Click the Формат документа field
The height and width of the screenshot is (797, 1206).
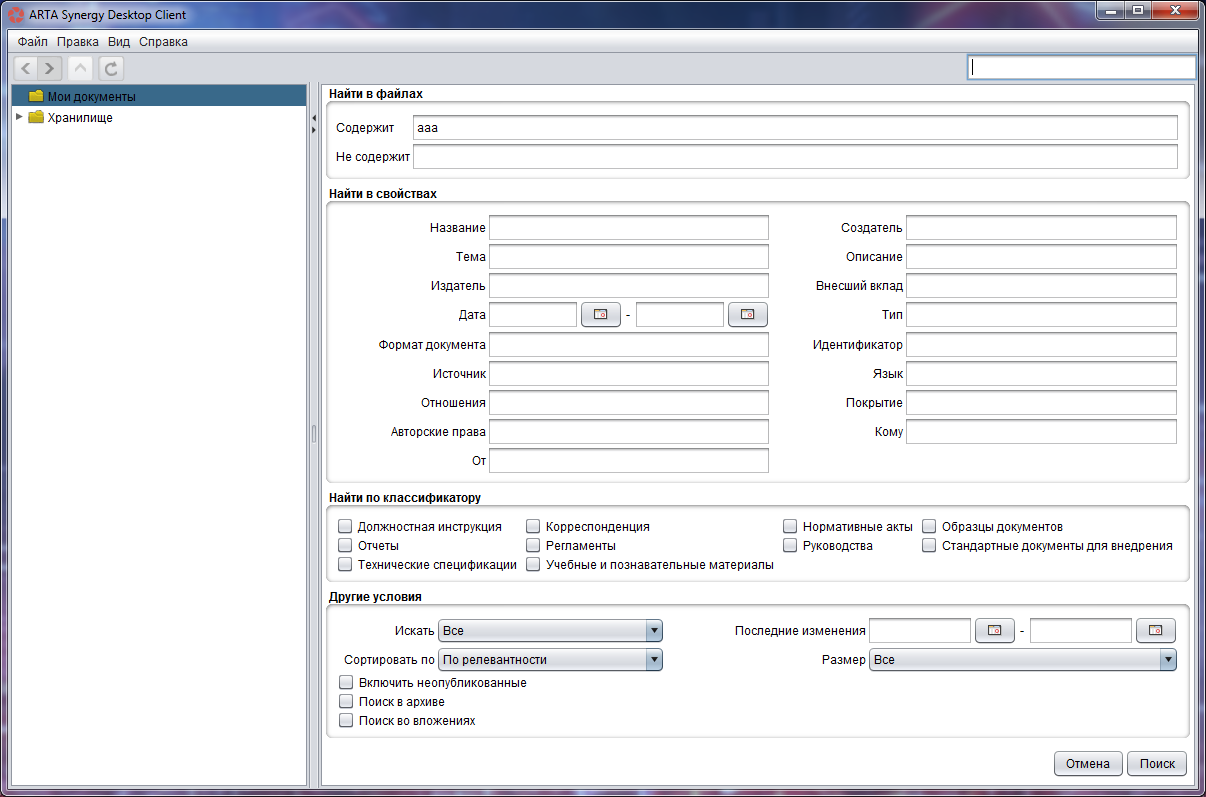point(629,344)
